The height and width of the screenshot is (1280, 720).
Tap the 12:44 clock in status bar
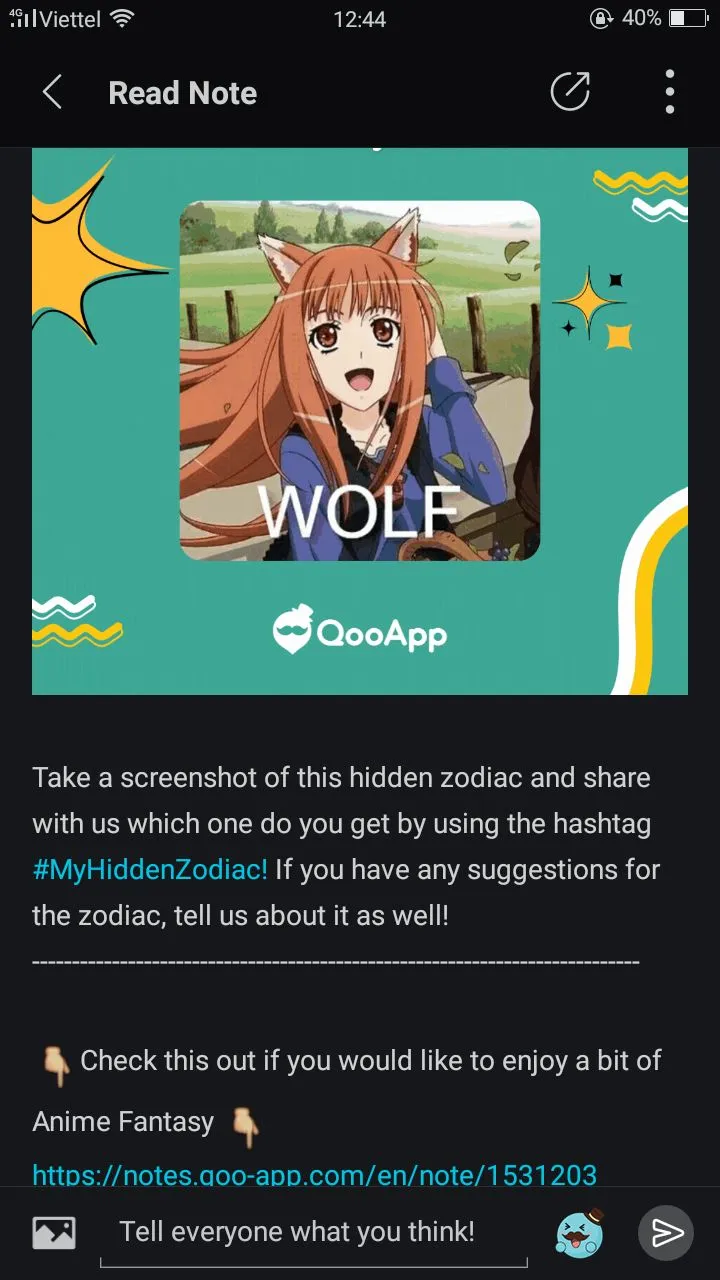pyautogui.click(x=359, y=18)
